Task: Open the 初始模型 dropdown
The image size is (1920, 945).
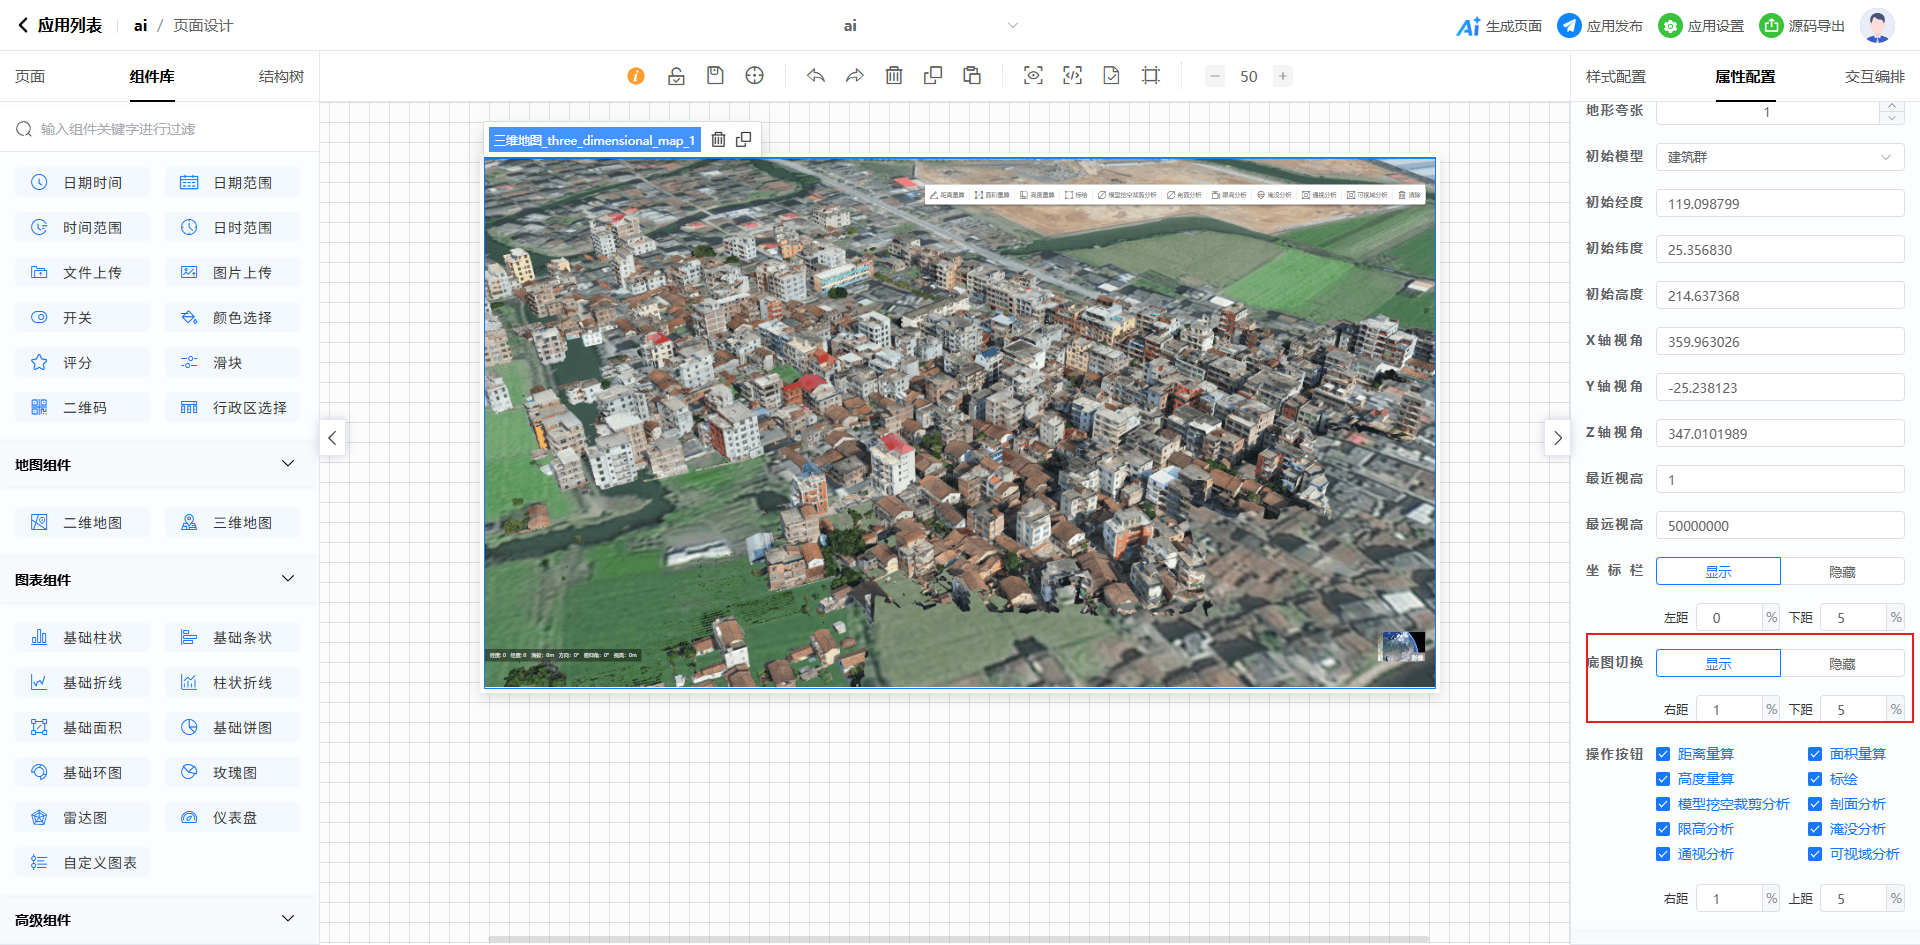Action: 1779,157
